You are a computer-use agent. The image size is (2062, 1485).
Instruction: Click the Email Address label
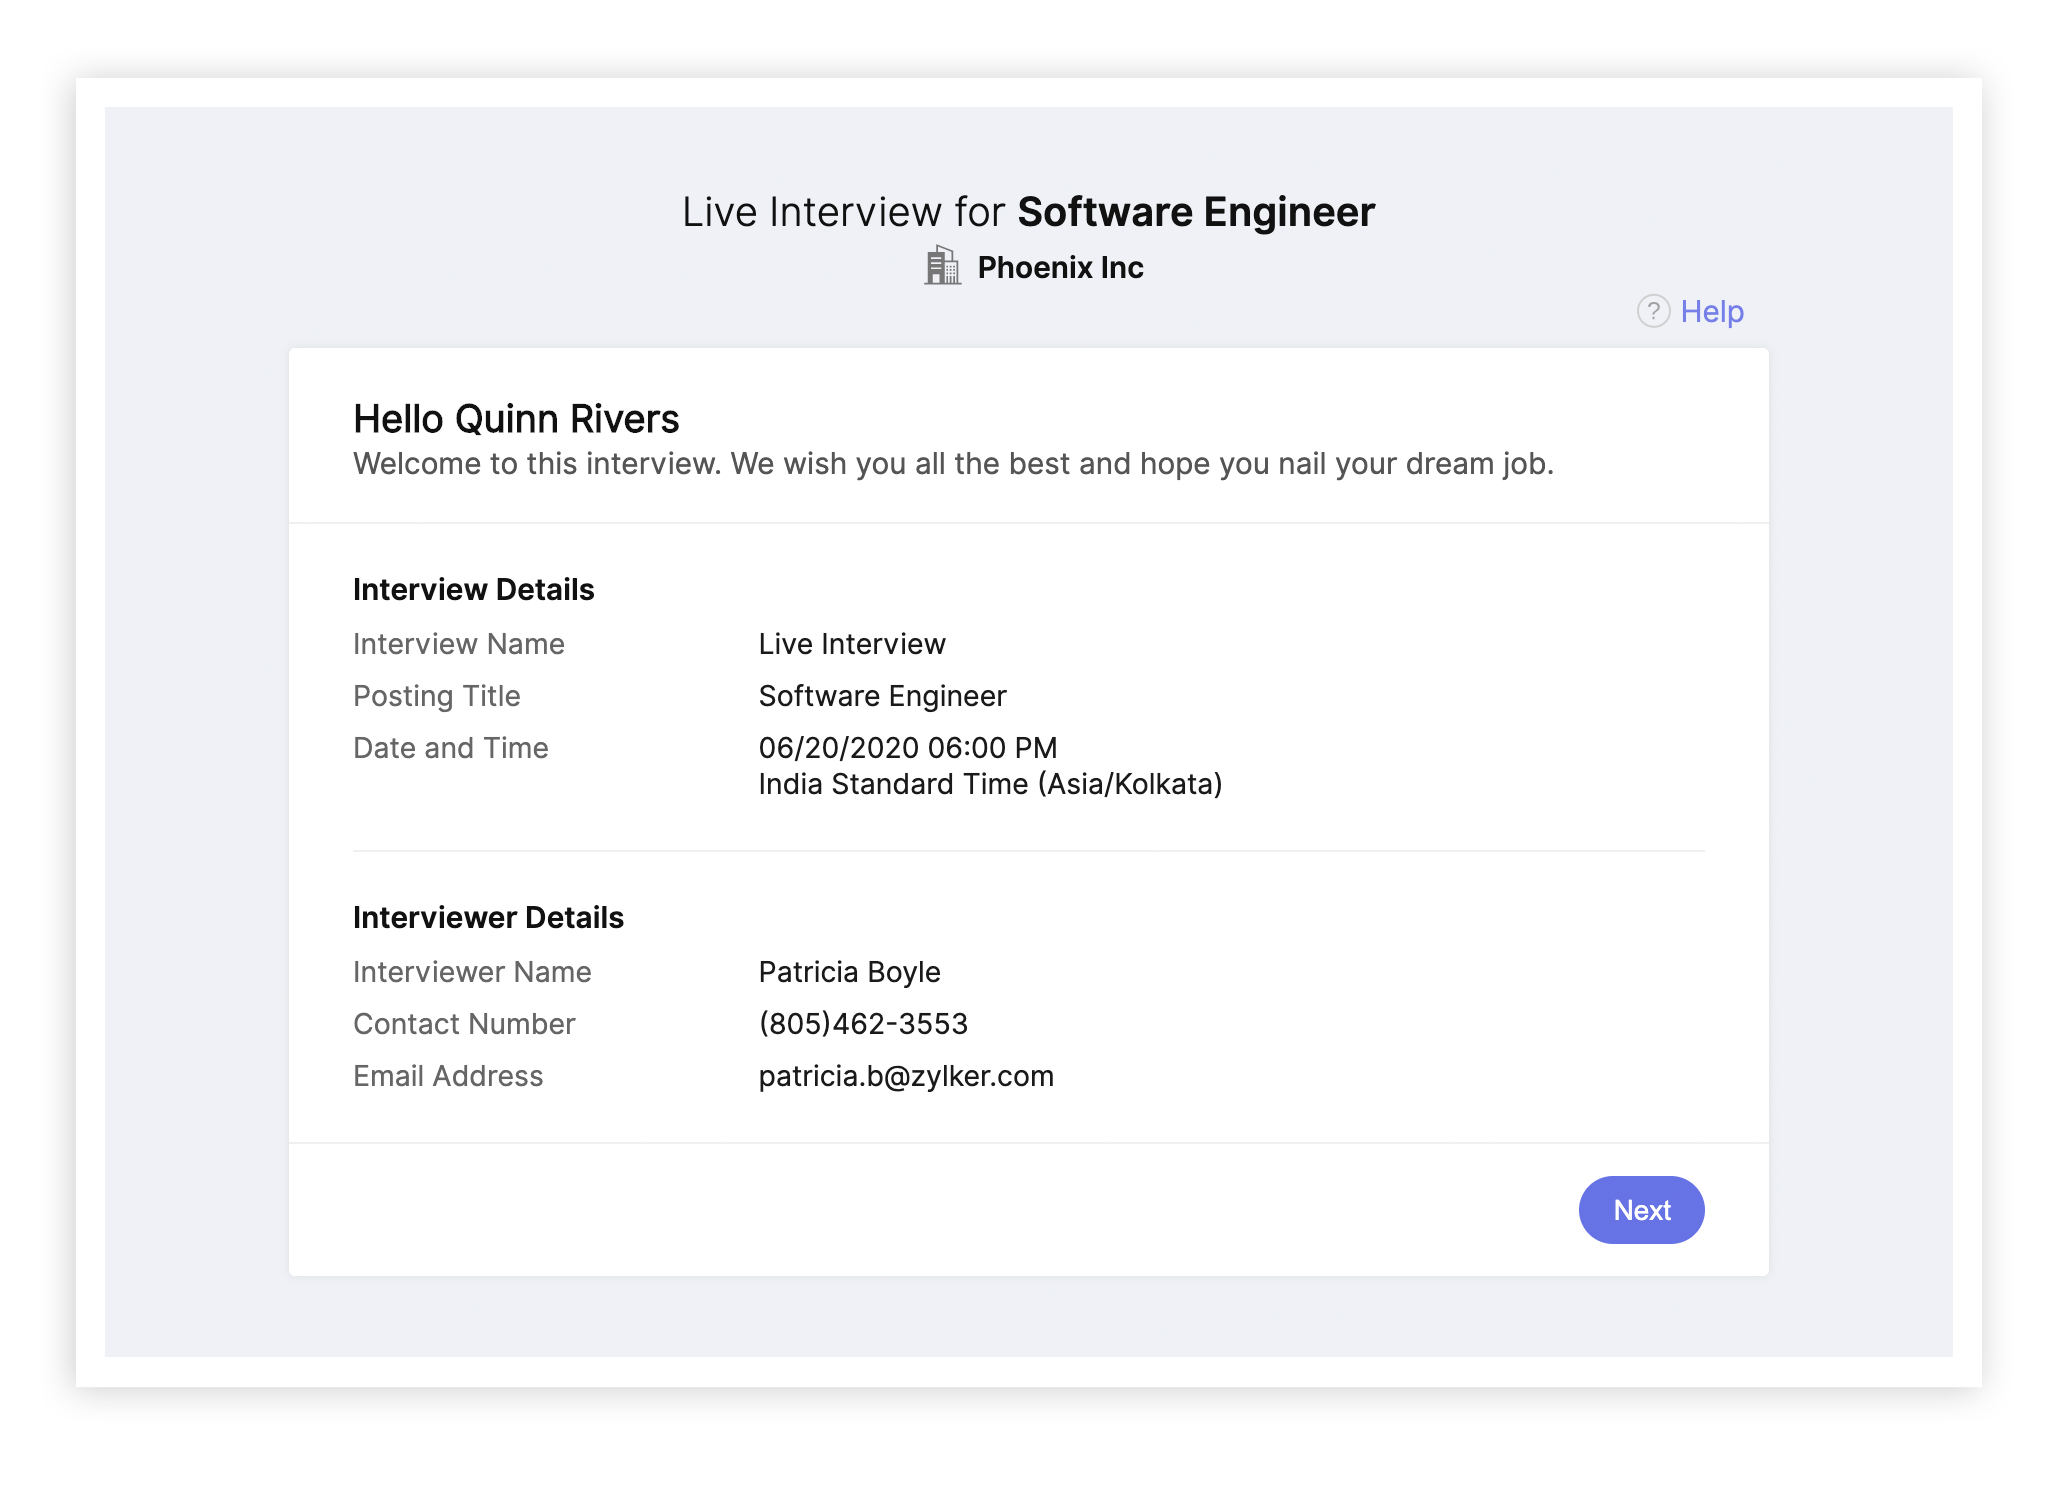point(447,1076)
